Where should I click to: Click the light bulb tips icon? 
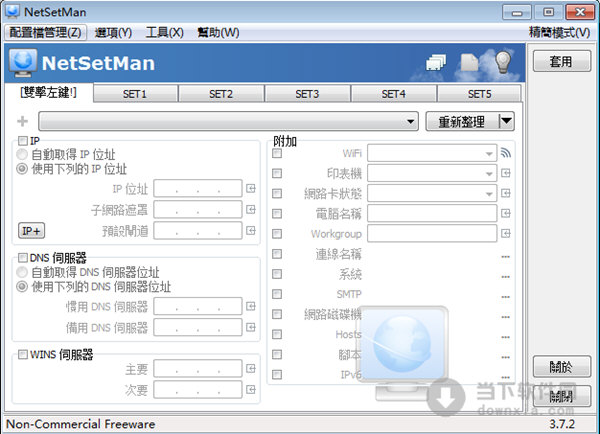(503, 61)
